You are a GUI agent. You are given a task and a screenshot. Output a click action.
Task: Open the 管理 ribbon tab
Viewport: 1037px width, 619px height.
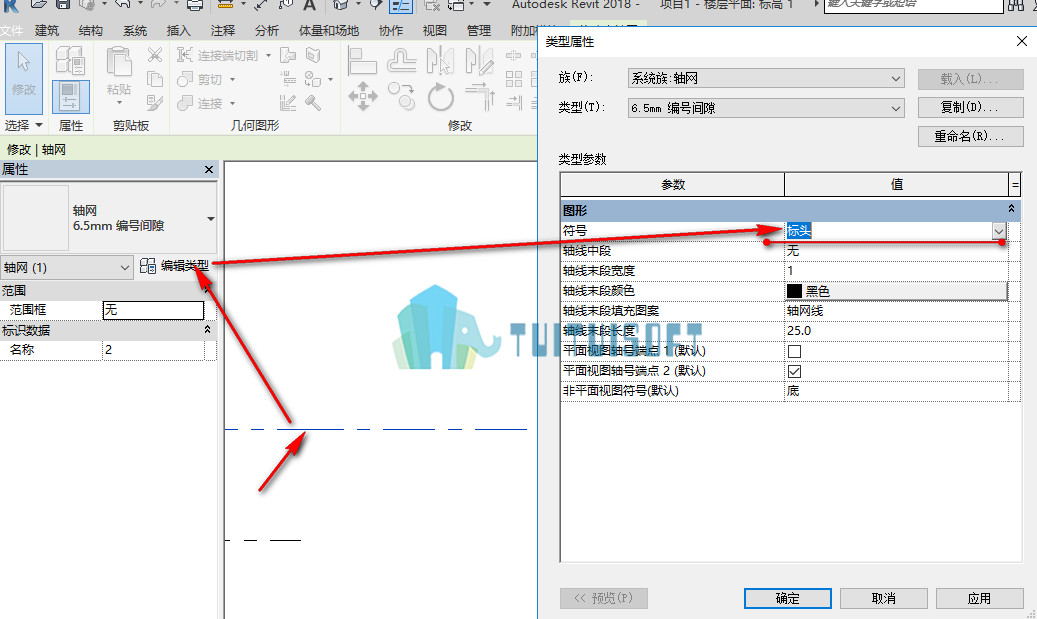[478, 30]
